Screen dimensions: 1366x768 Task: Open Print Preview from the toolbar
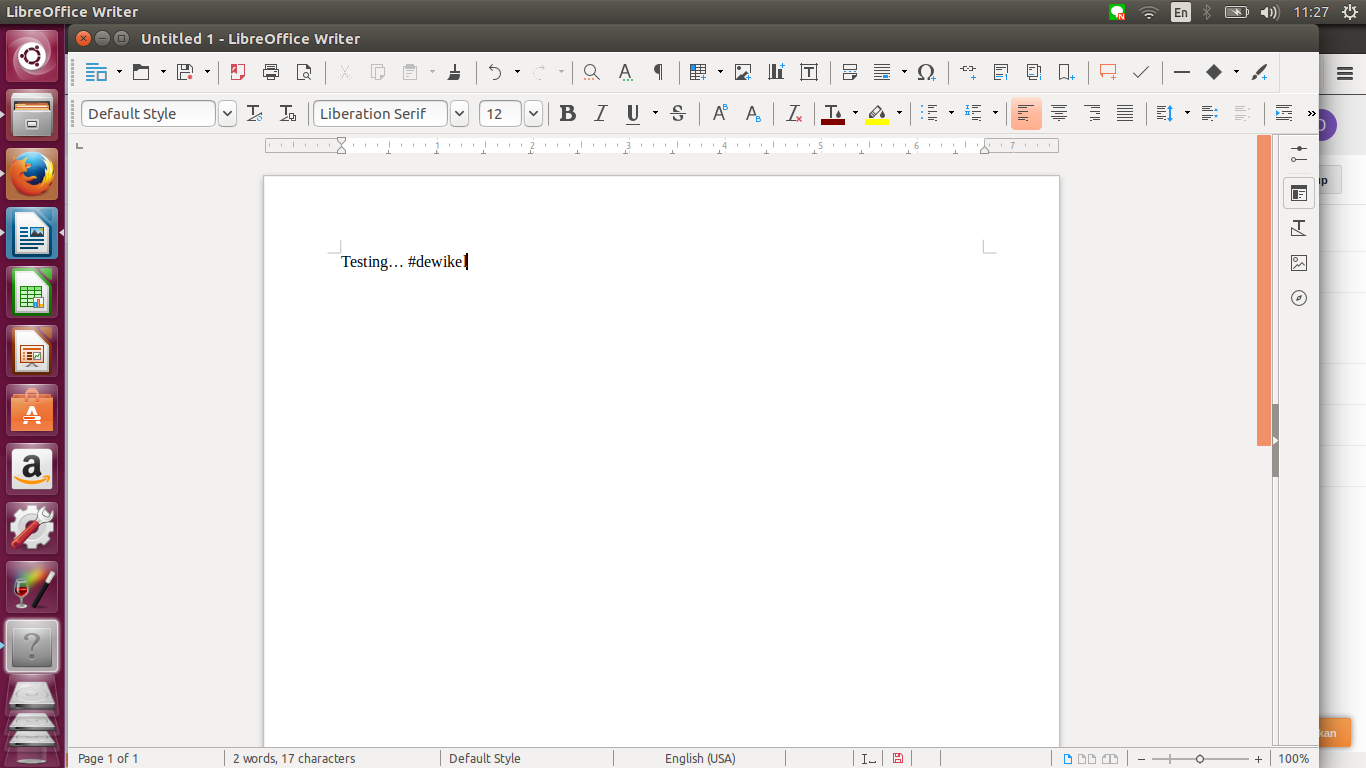click(x=304, y=72)
